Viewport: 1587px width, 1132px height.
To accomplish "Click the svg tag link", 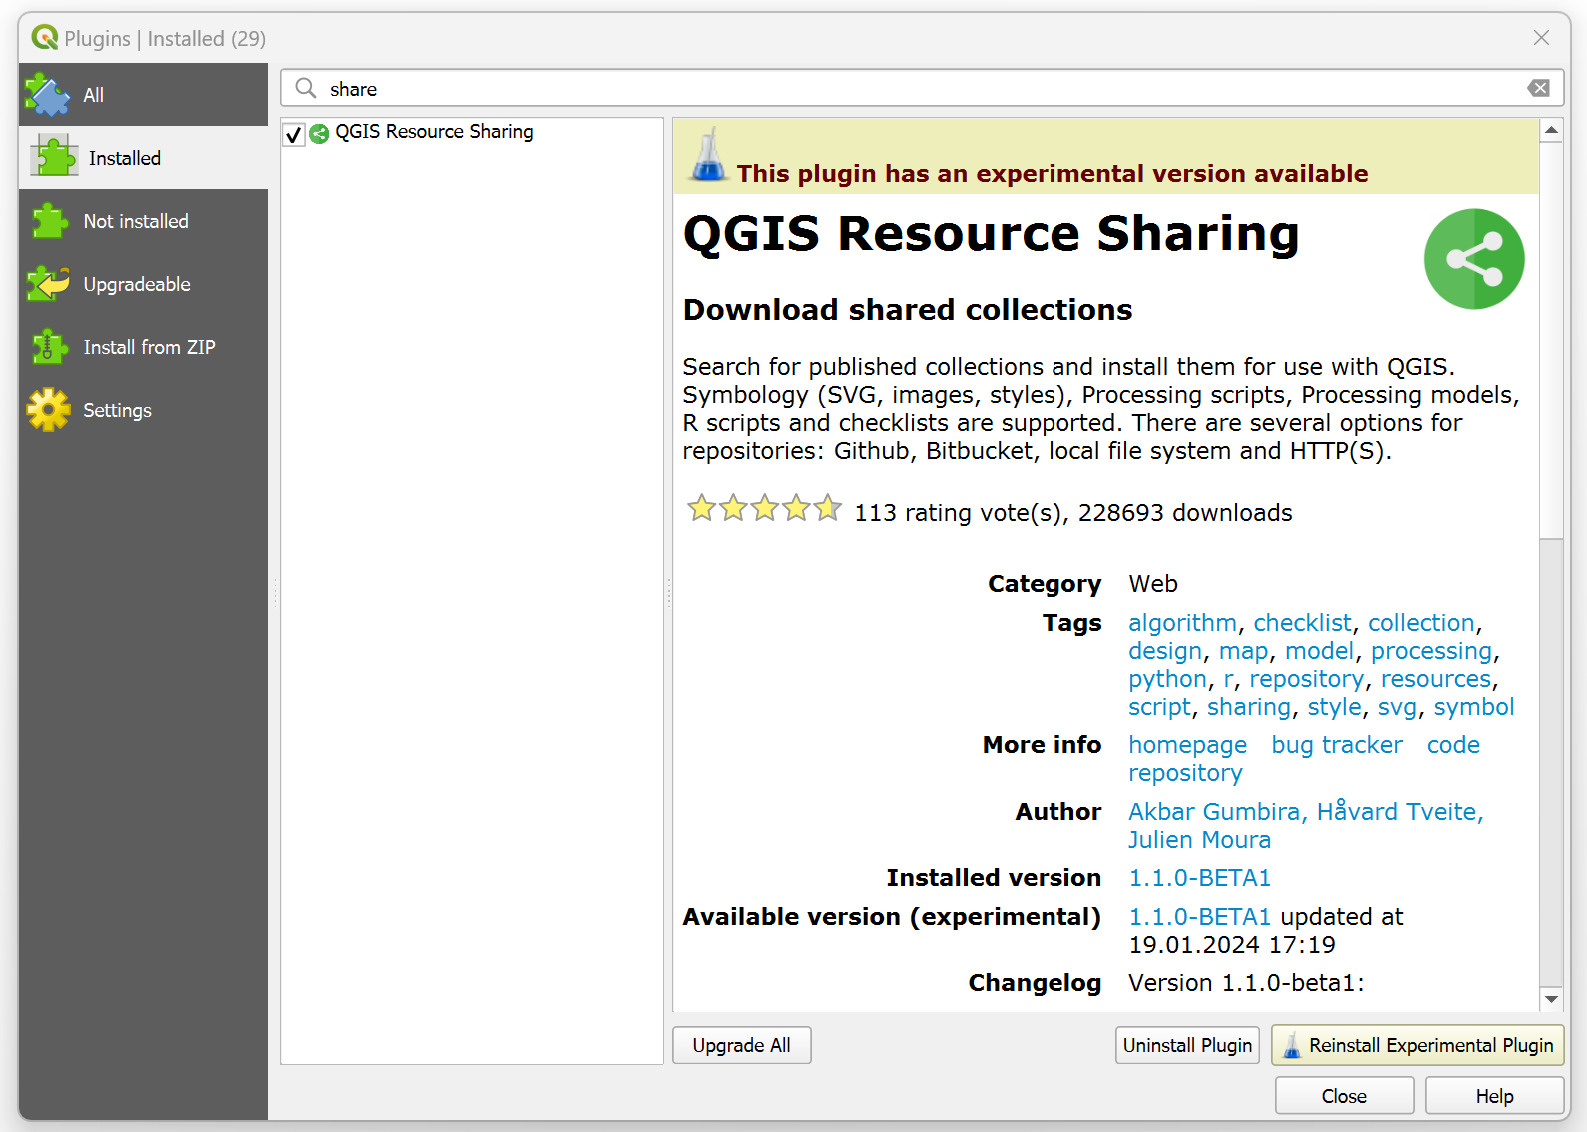I will click(x=1397, y=707).
